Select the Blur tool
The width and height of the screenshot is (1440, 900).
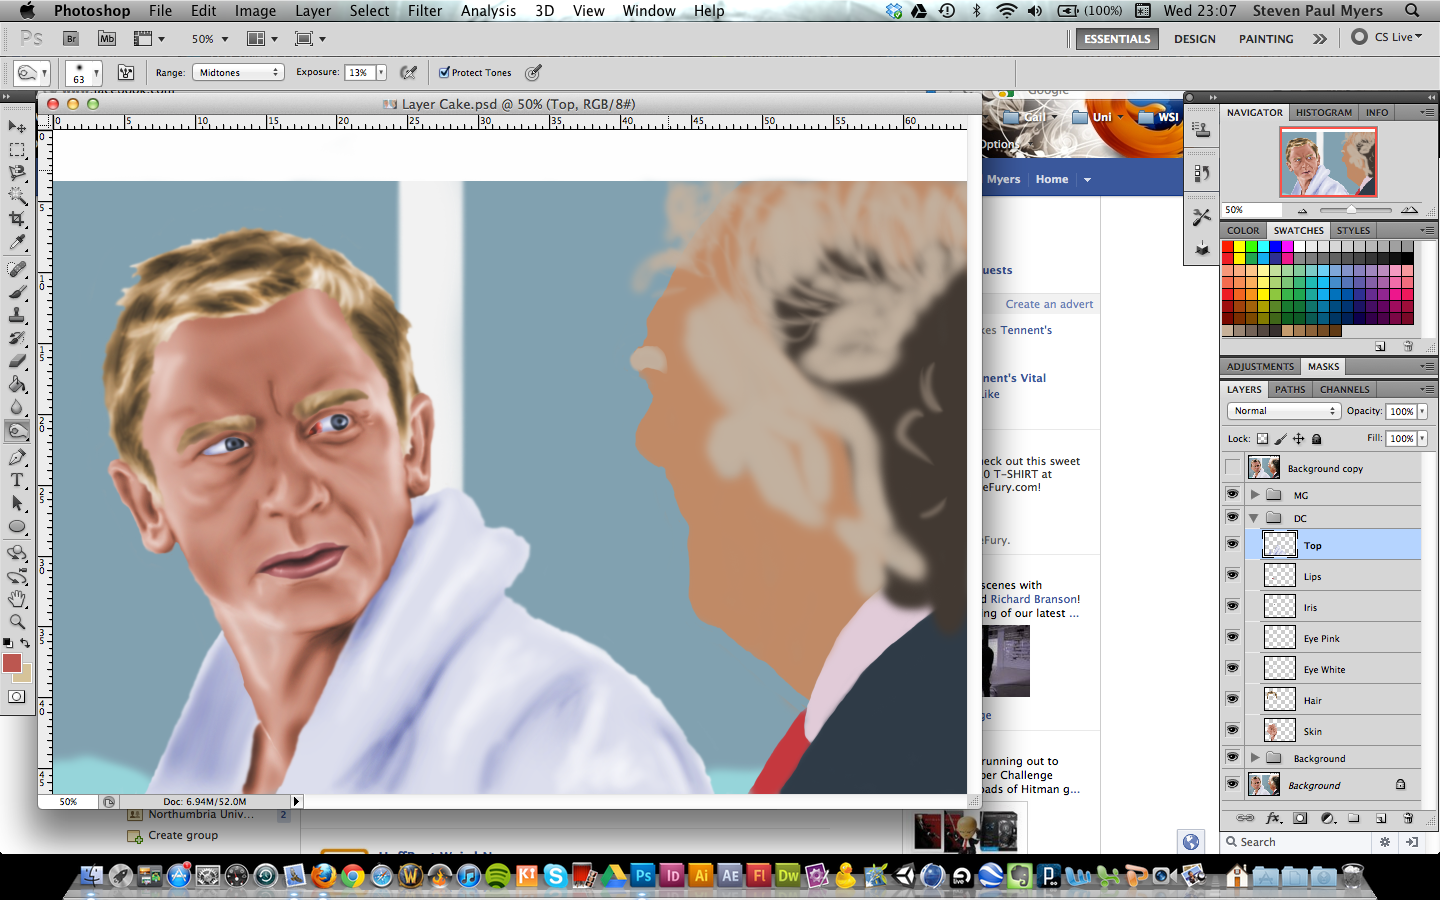[17, 407]
